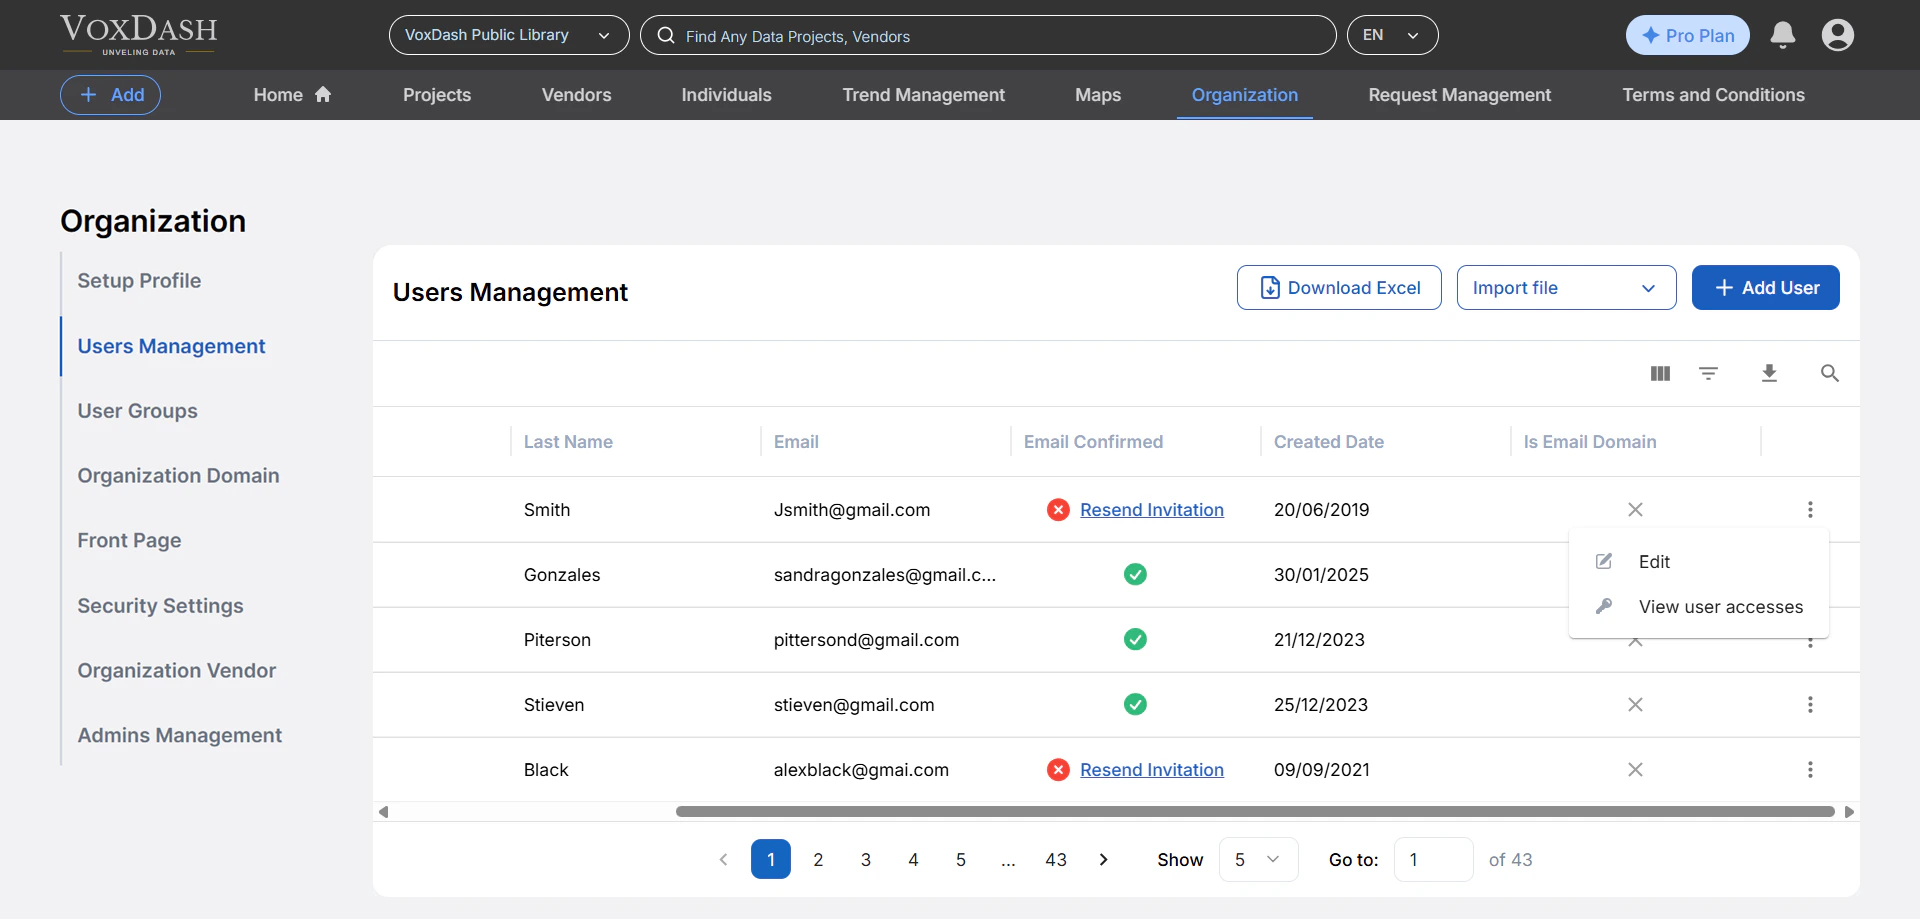Image resolution: width=1920 pixels, height=919 pixels.
Task: Focus the Go to page input
Action: tap(1433, 859)
